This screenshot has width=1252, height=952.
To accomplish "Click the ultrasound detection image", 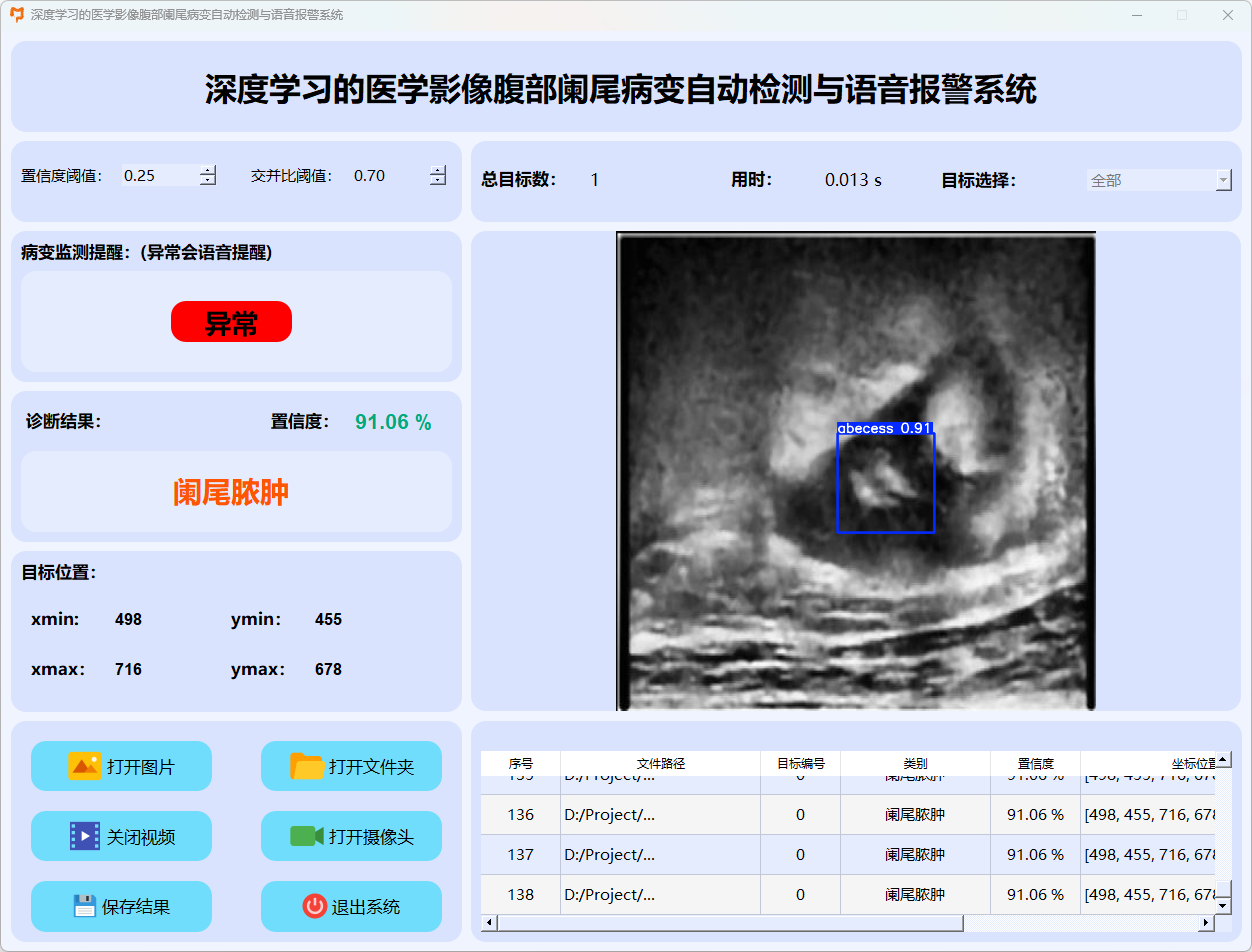I will (856, 471).
